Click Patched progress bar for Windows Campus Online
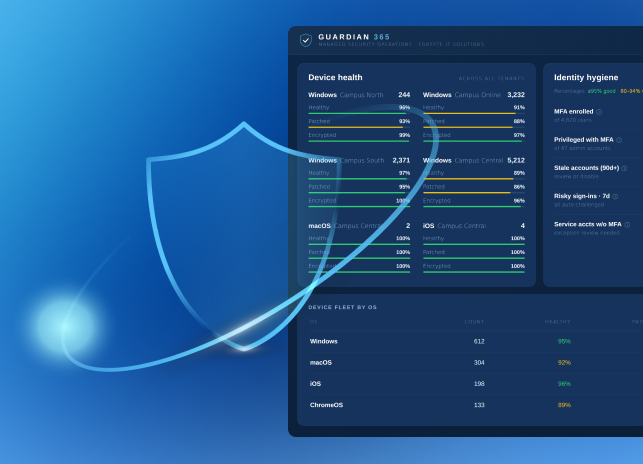 474,127
